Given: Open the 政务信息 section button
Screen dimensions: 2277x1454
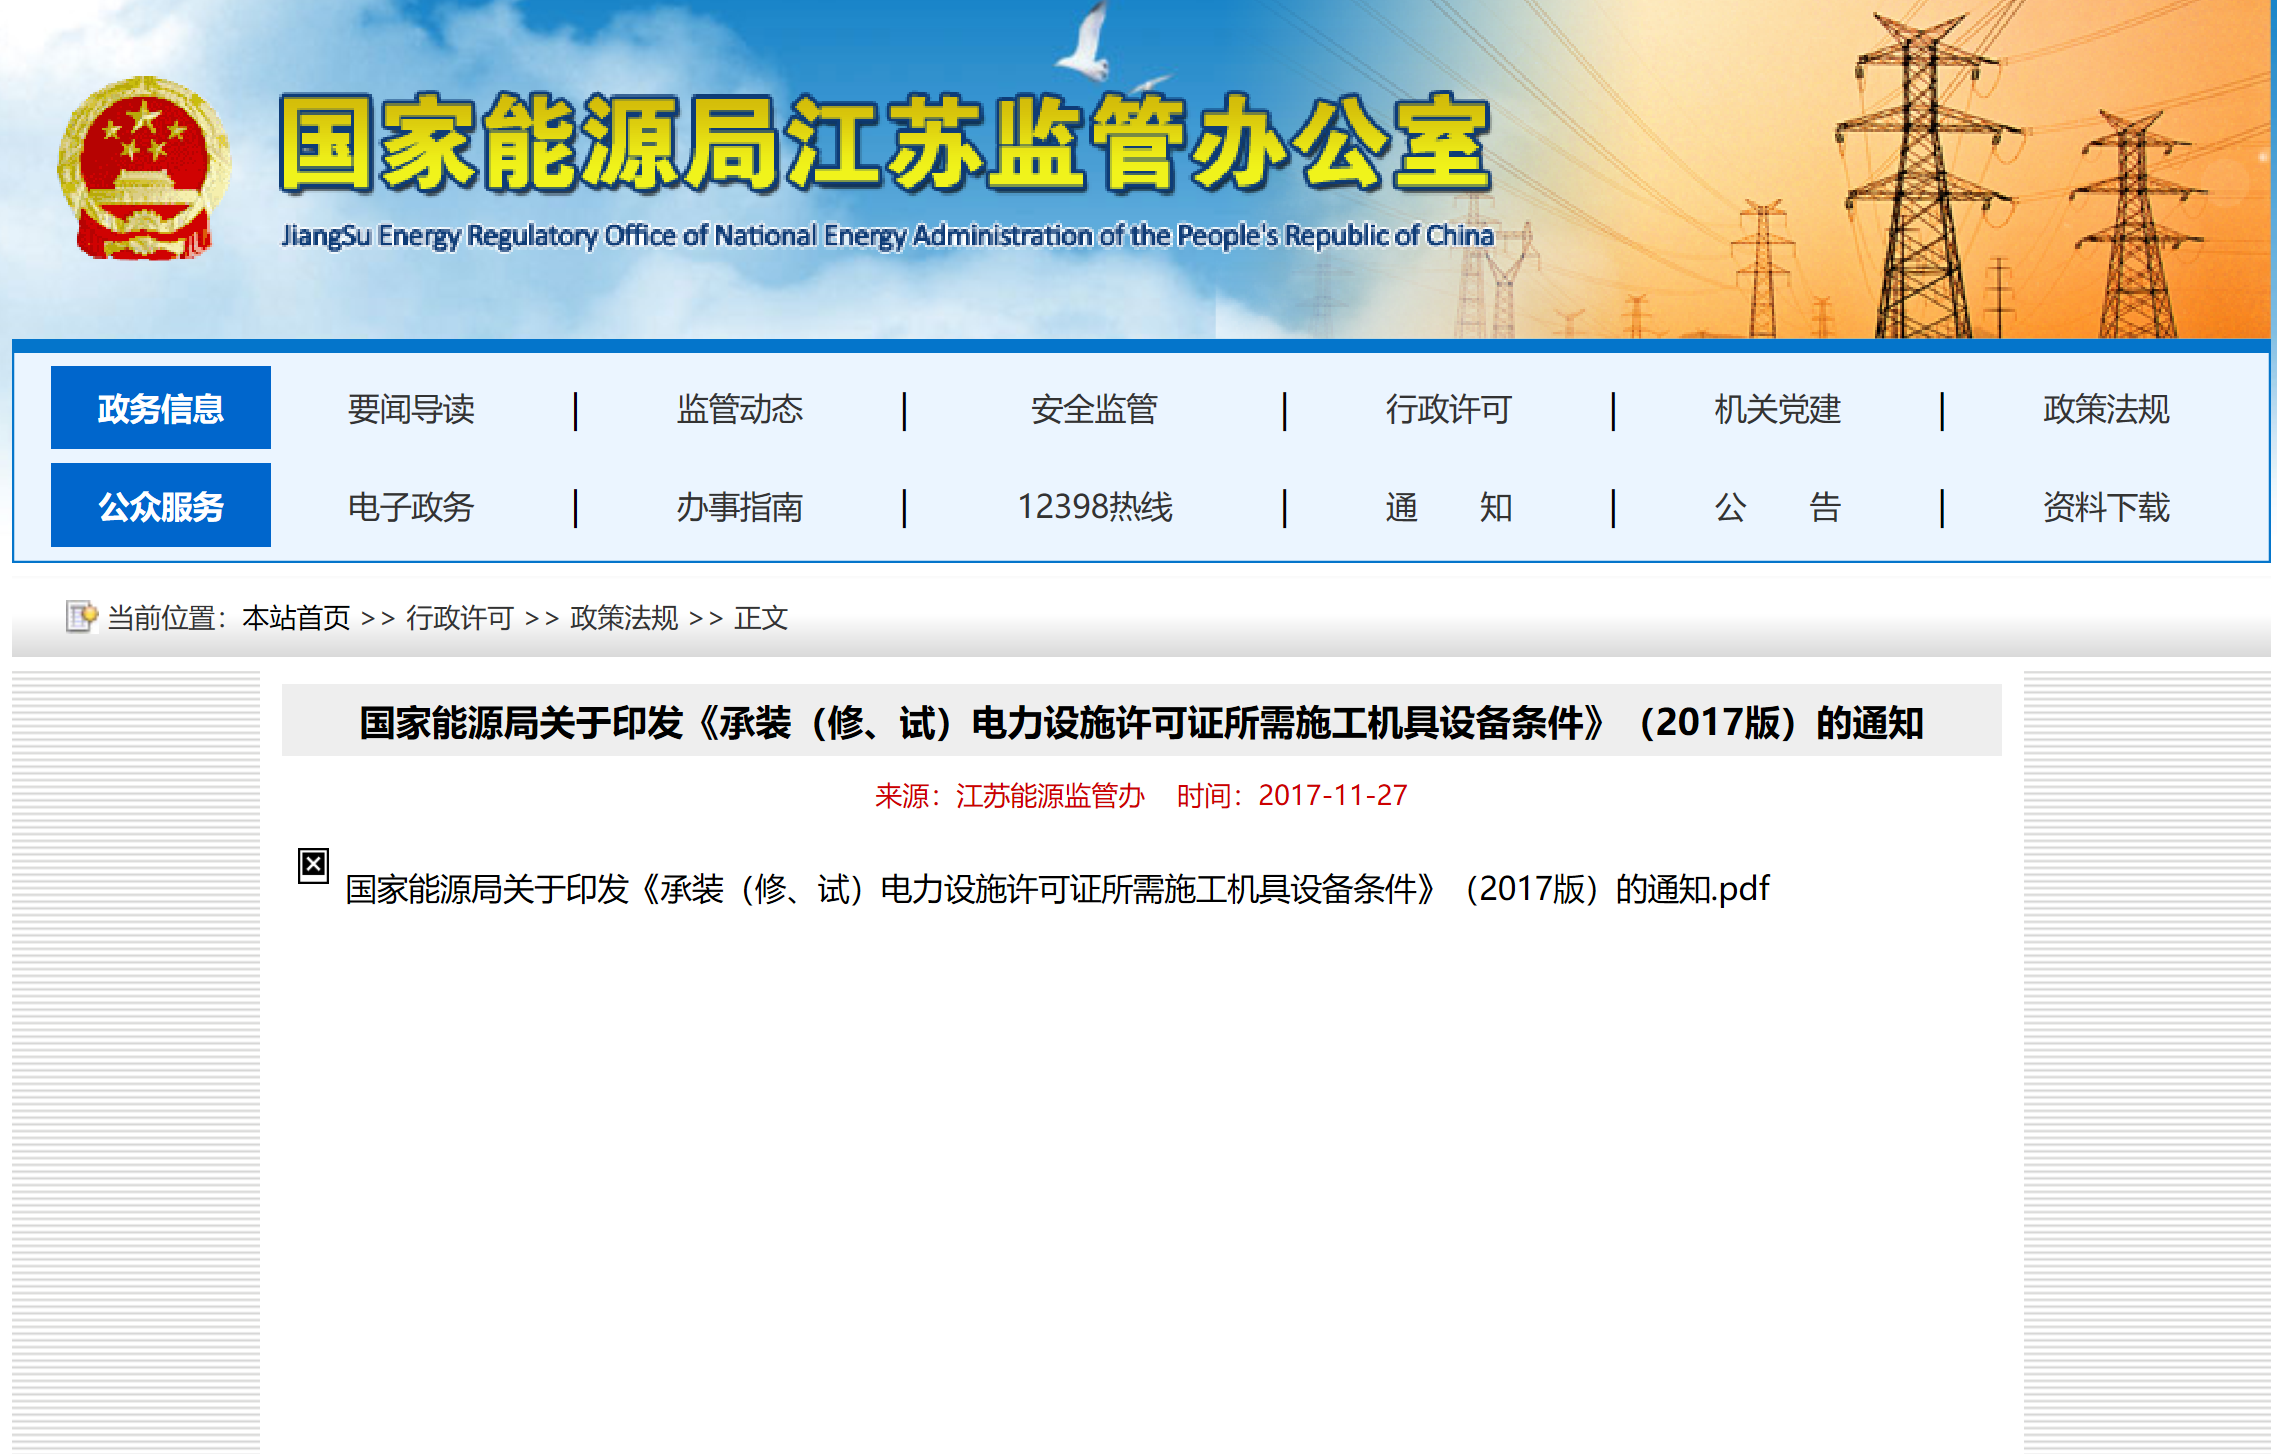Looking at the screenshot, I should pos(161,408).
